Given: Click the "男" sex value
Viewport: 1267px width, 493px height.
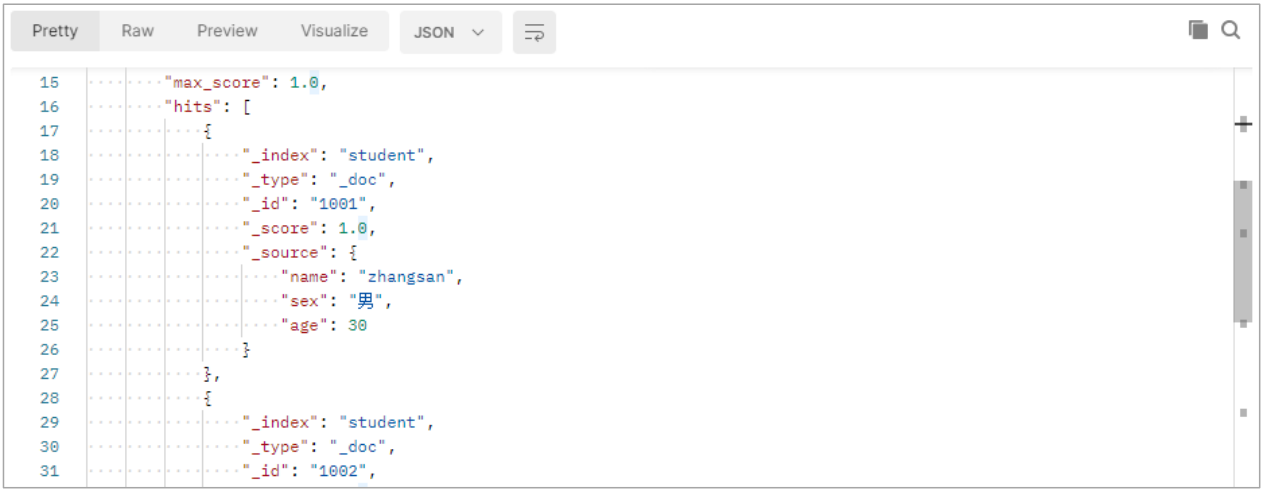Looking at the screenshot, I should coord(365,301).
